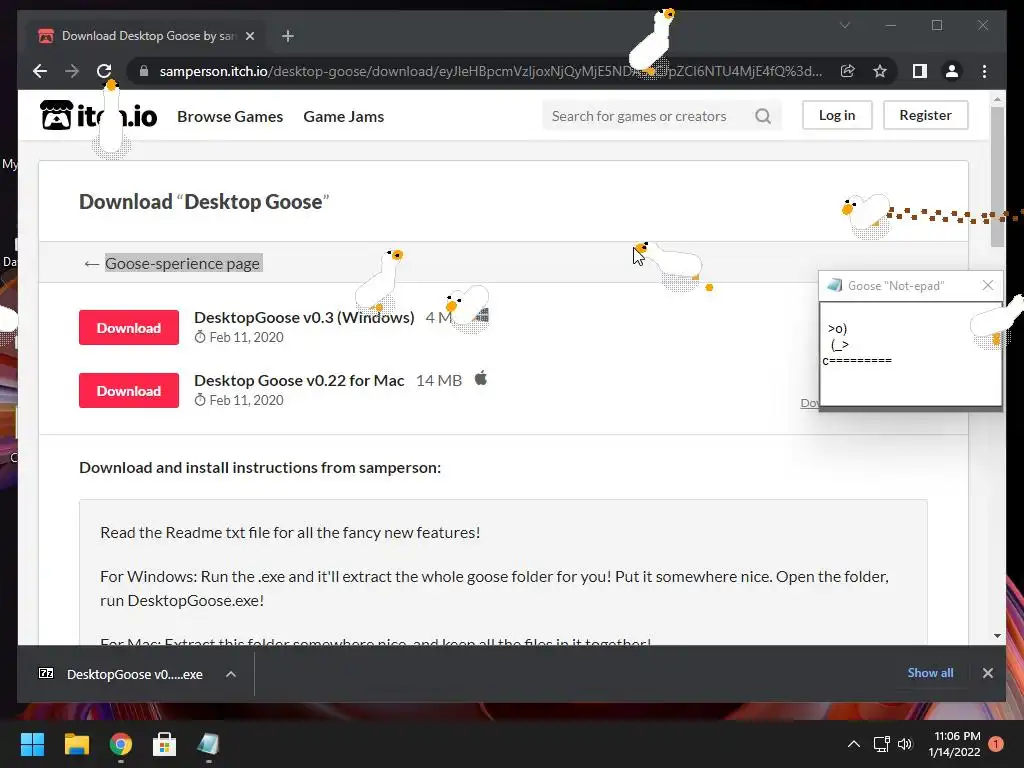Screen dimensions: 1024x768
Task: Open the Chrome profile avatar icon
Action: coord(952,71)
